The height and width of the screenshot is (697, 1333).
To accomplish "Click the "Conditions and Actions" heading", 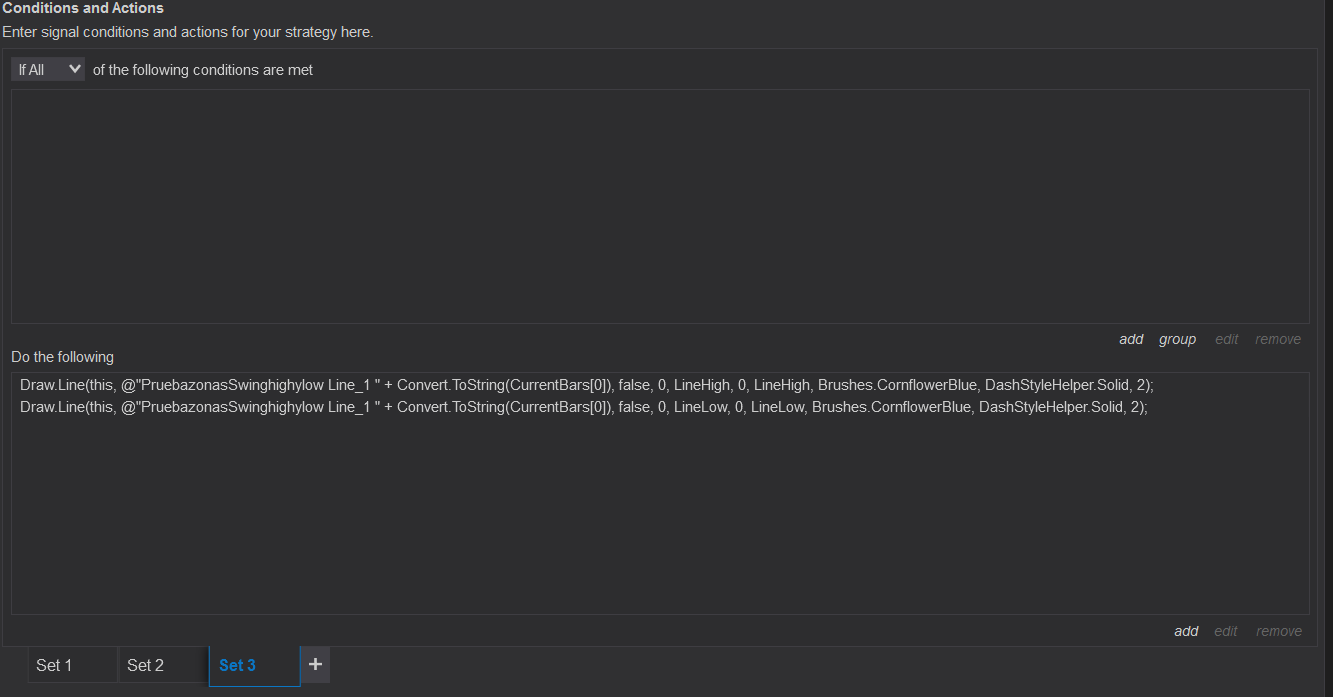I will coord(83,8).
